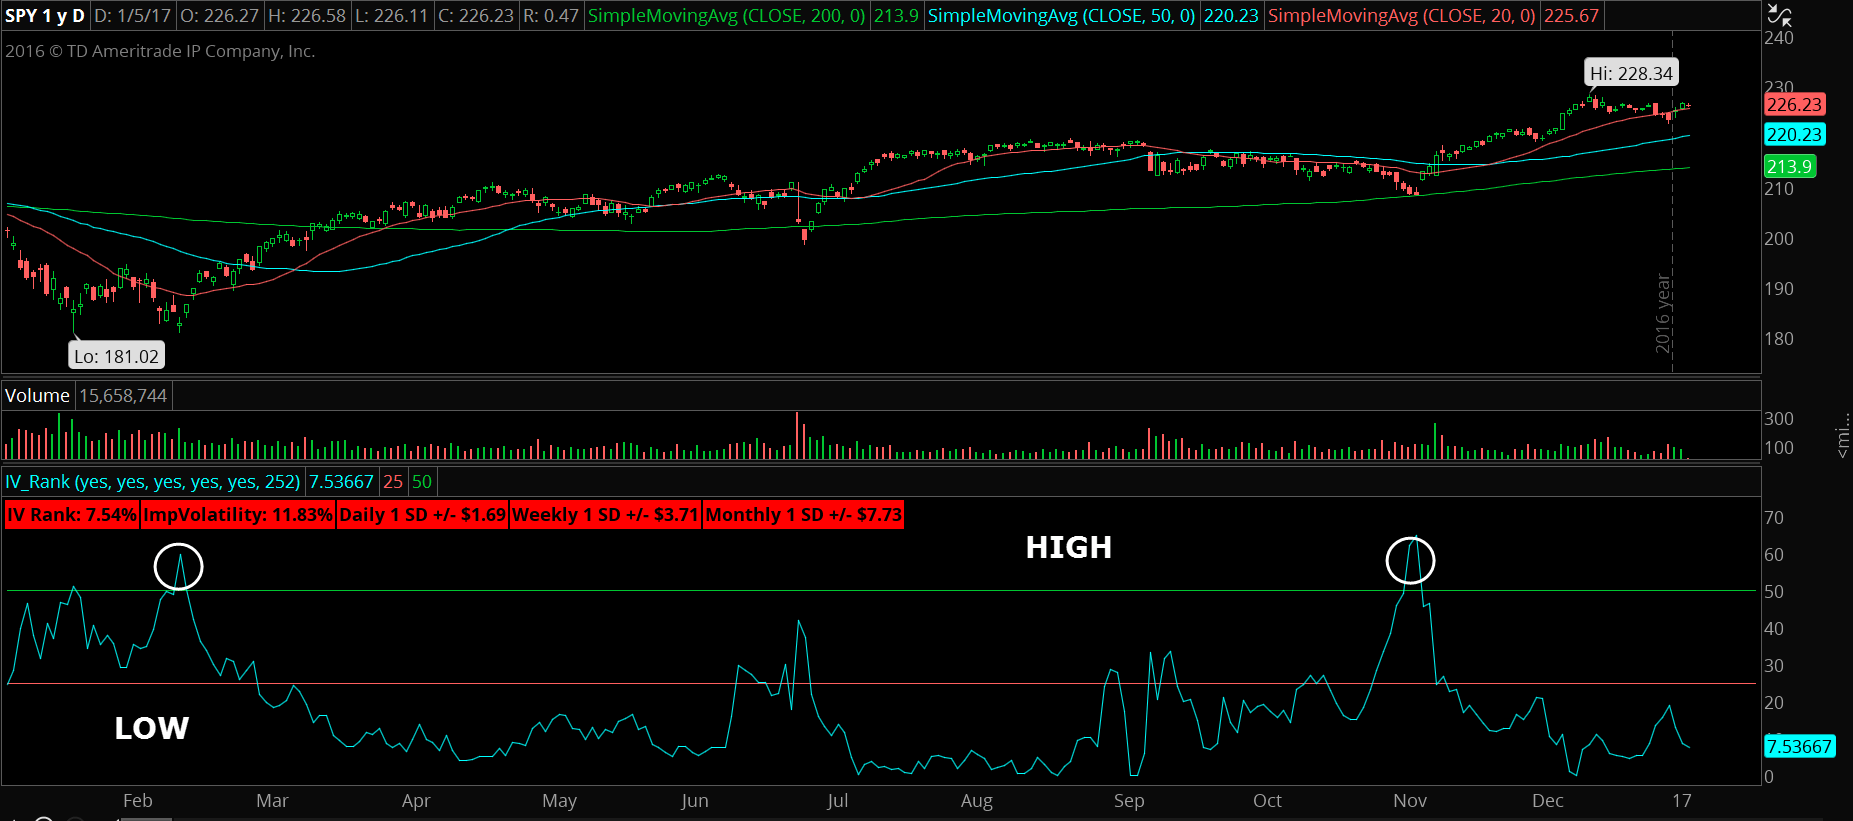Image resolution: width=1853 pixels, height=821 pixels.
Task: Click the red 226.23 bubble on price axis
Action: point(1794,104)
